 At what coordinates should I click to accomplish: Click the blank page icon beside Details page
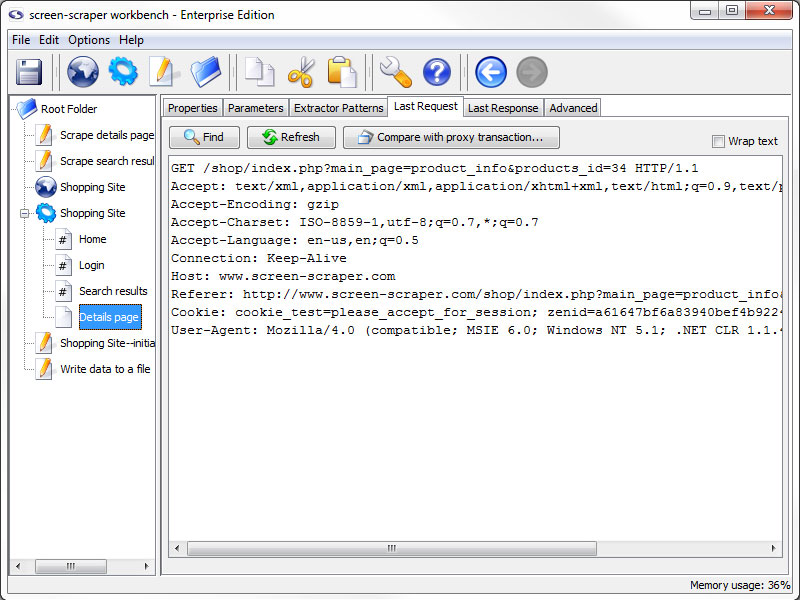[63, 317]
